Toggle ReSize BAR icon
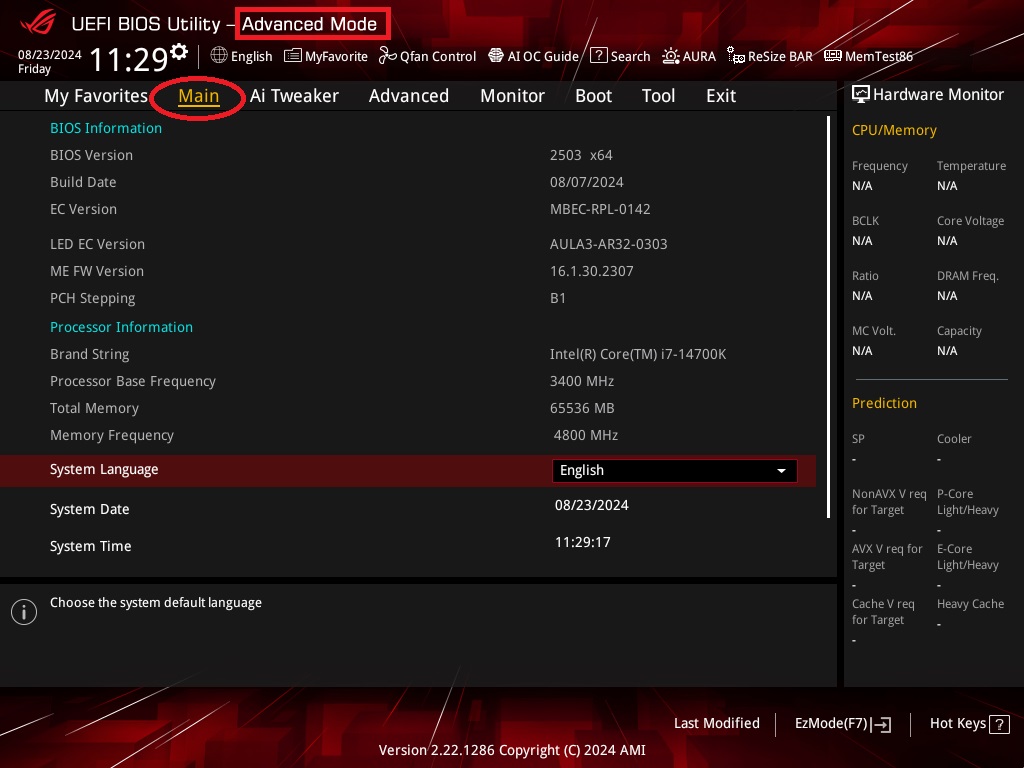Image resolution: width=1024 pixels, height=768 pixels. (736, 56)
